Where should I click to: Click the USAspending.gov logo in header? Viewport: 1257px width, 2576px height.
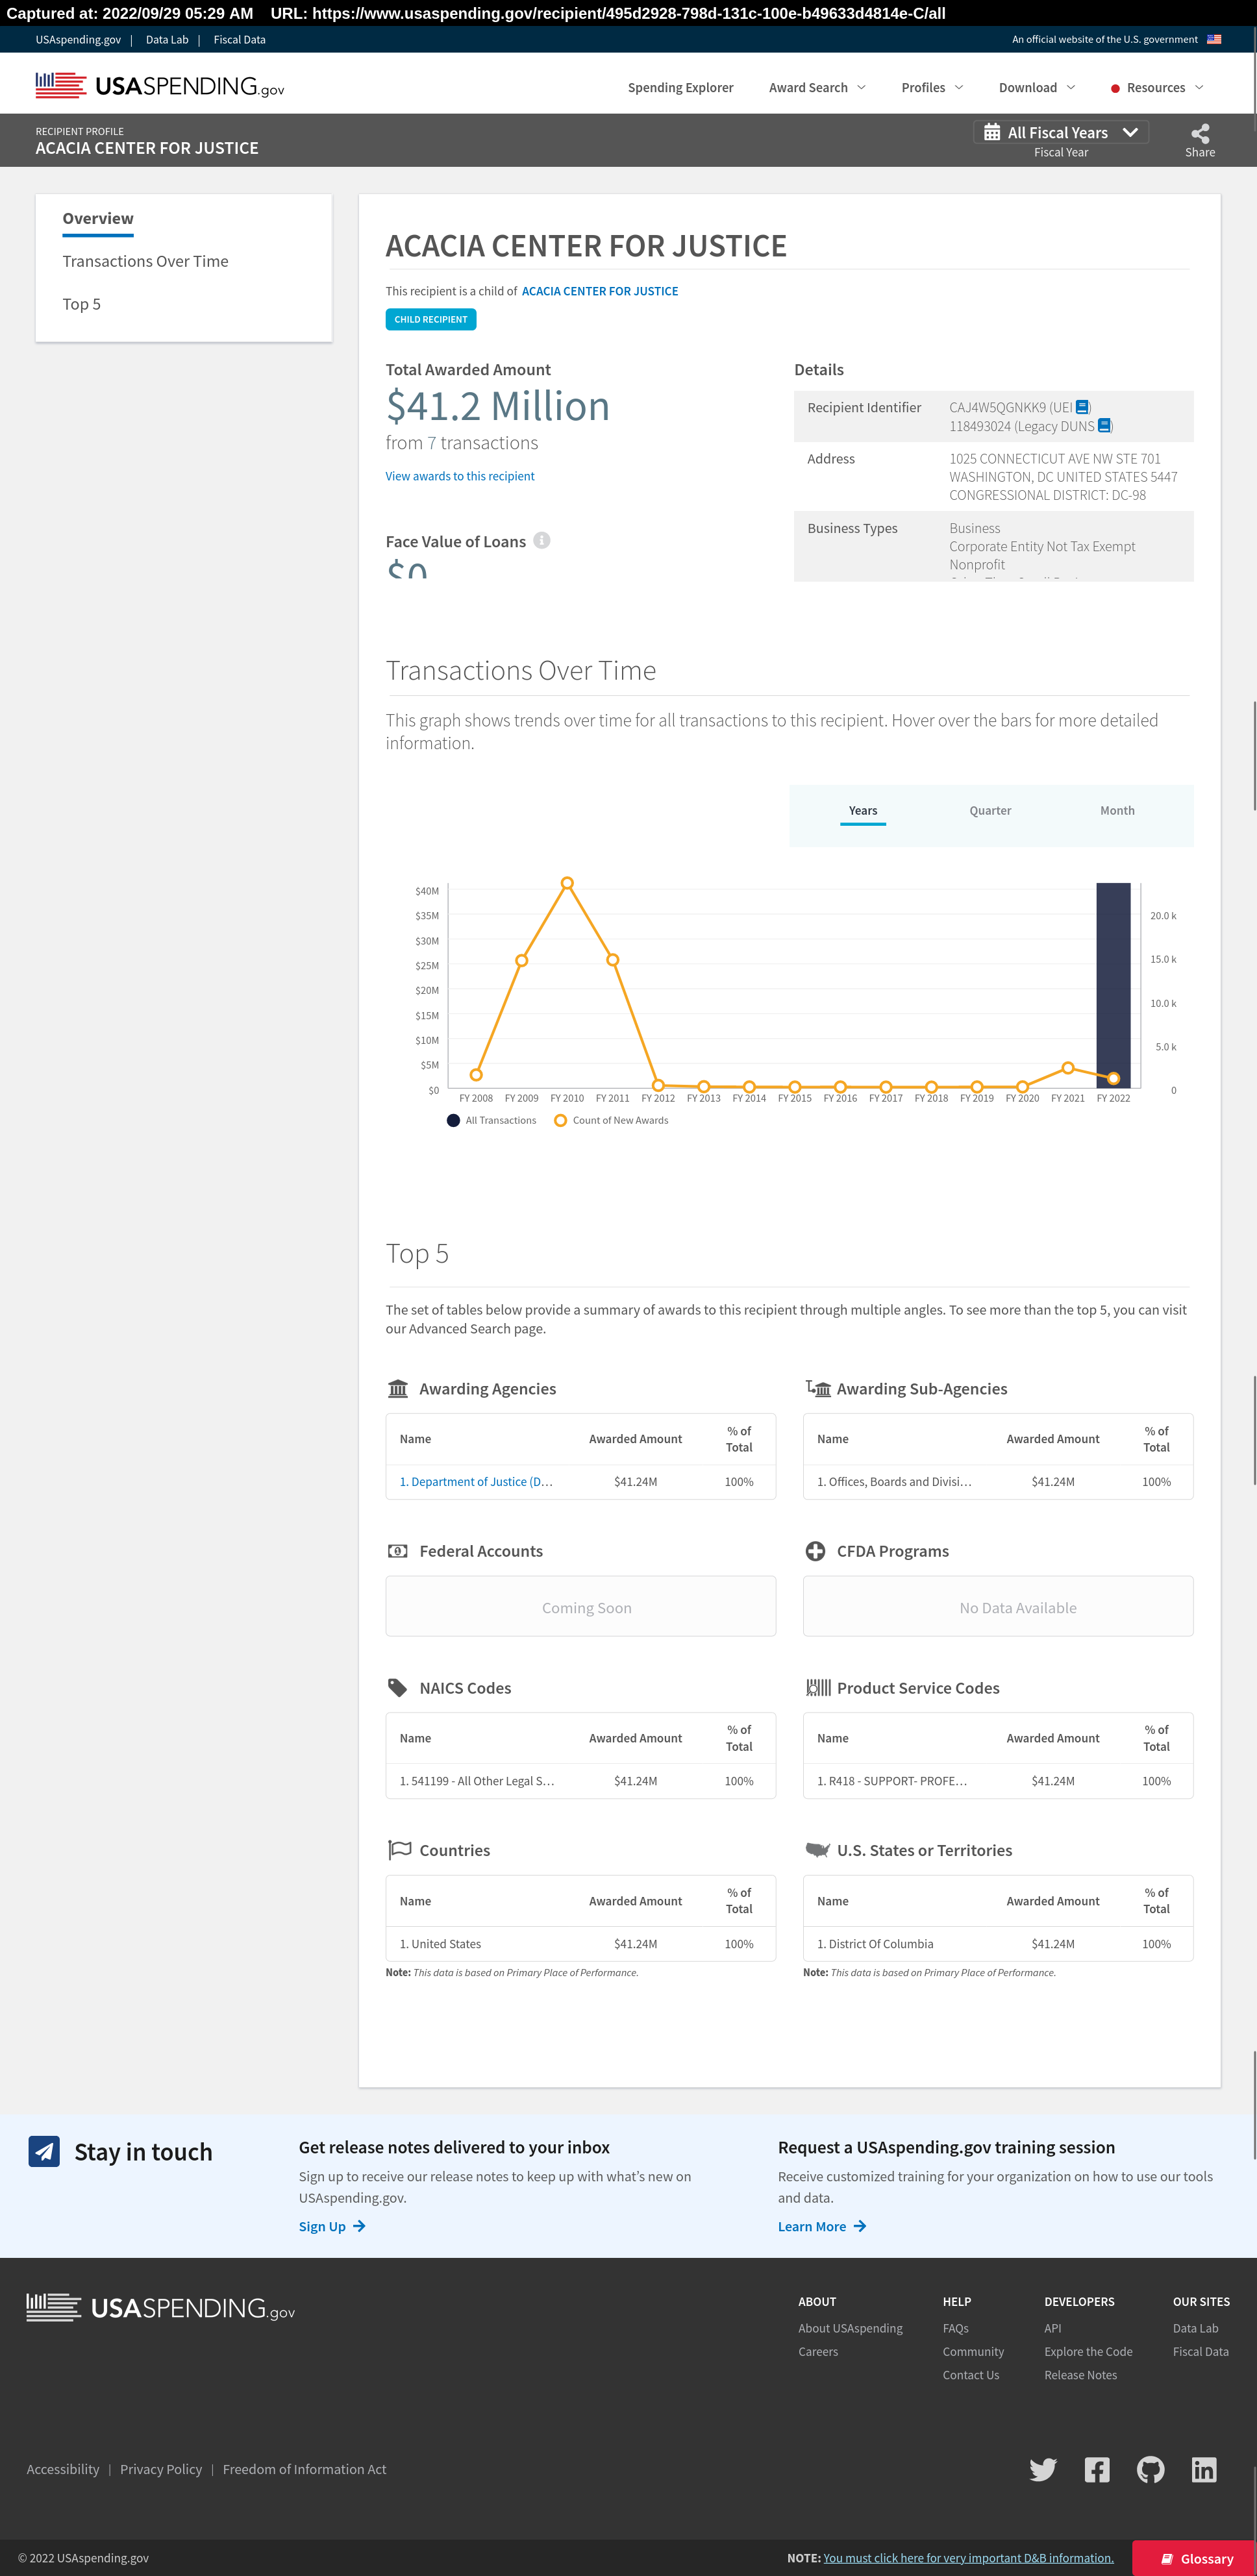click(x=160, y=86)
